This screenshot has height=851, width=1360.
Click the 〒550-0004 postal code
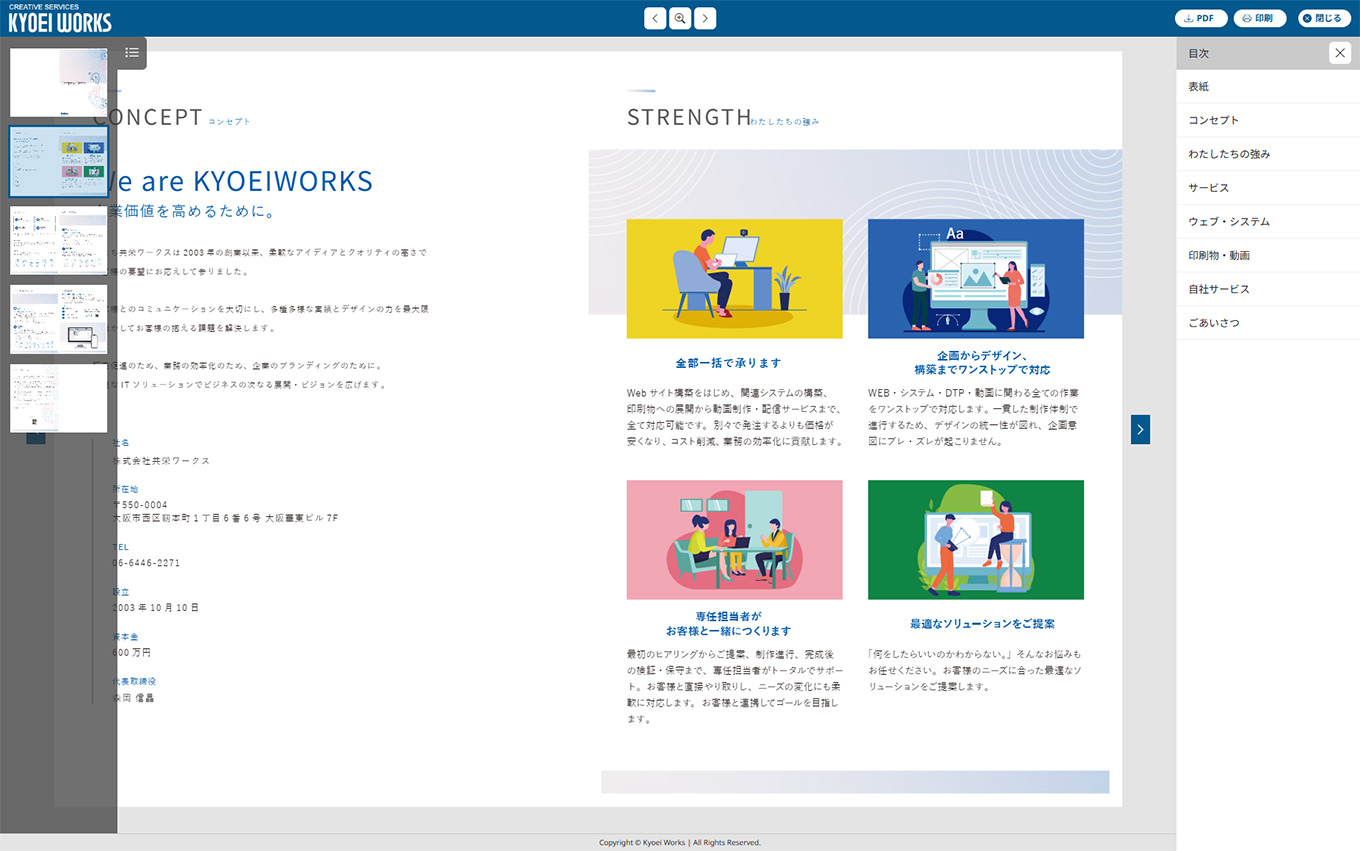140,505
